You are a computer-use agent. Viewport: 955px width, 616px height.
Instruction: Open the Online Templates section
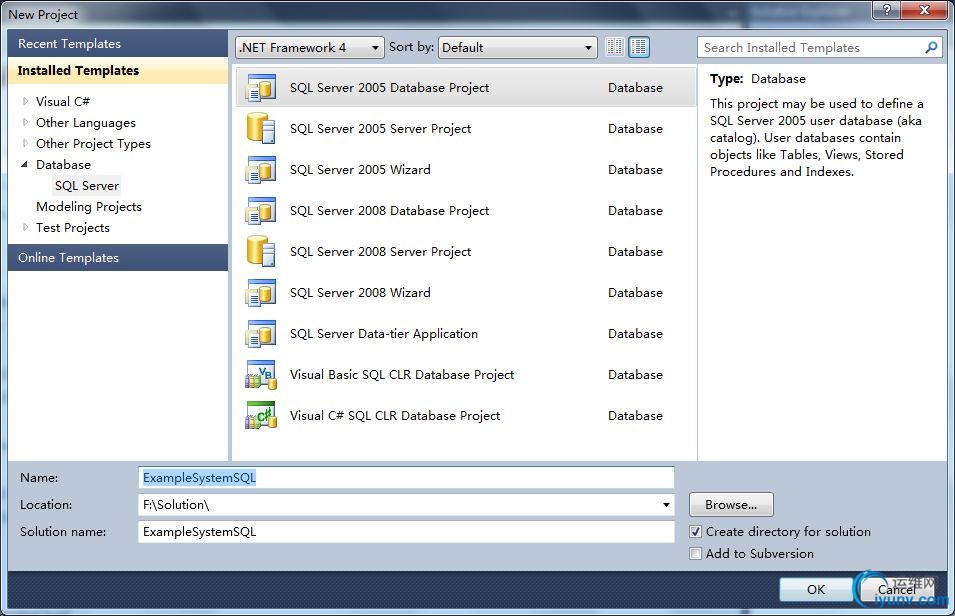pyautogui.click(x=118, y=258)
